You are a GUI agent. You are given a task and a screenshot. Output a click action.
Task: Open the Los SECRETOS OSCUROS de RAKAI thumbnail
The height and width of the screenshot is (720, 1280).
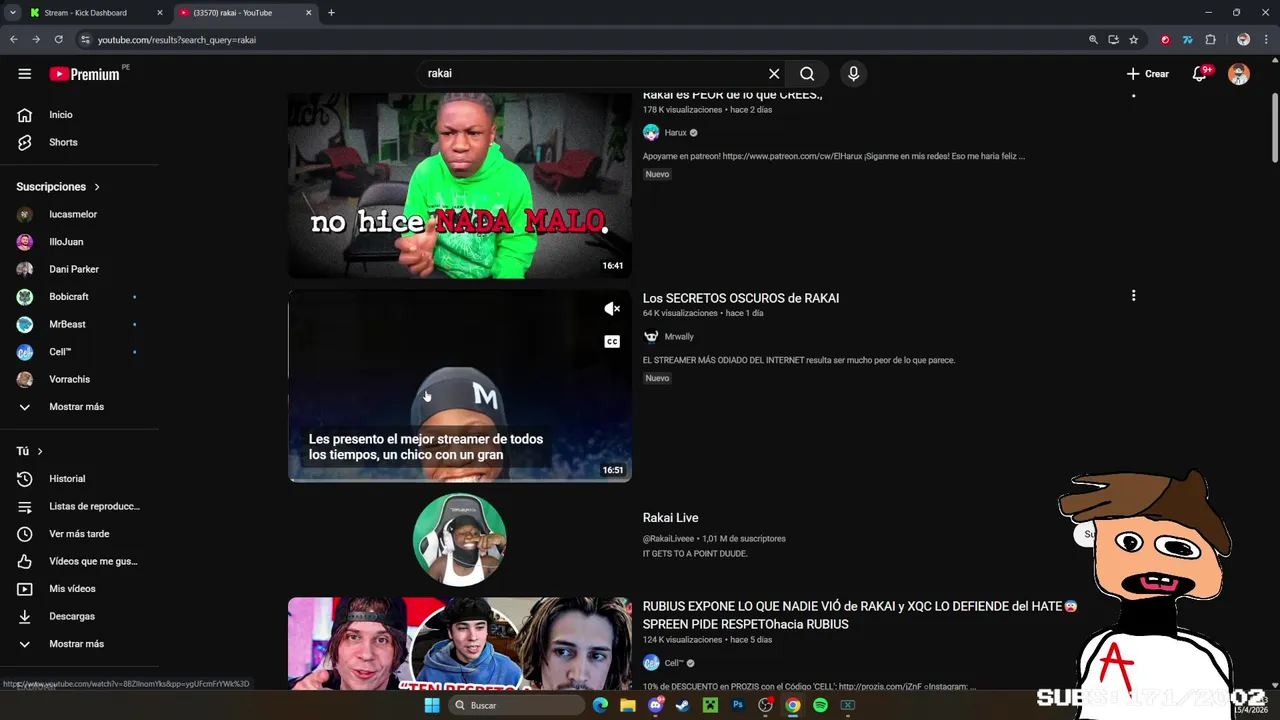(x=460, y=386)
